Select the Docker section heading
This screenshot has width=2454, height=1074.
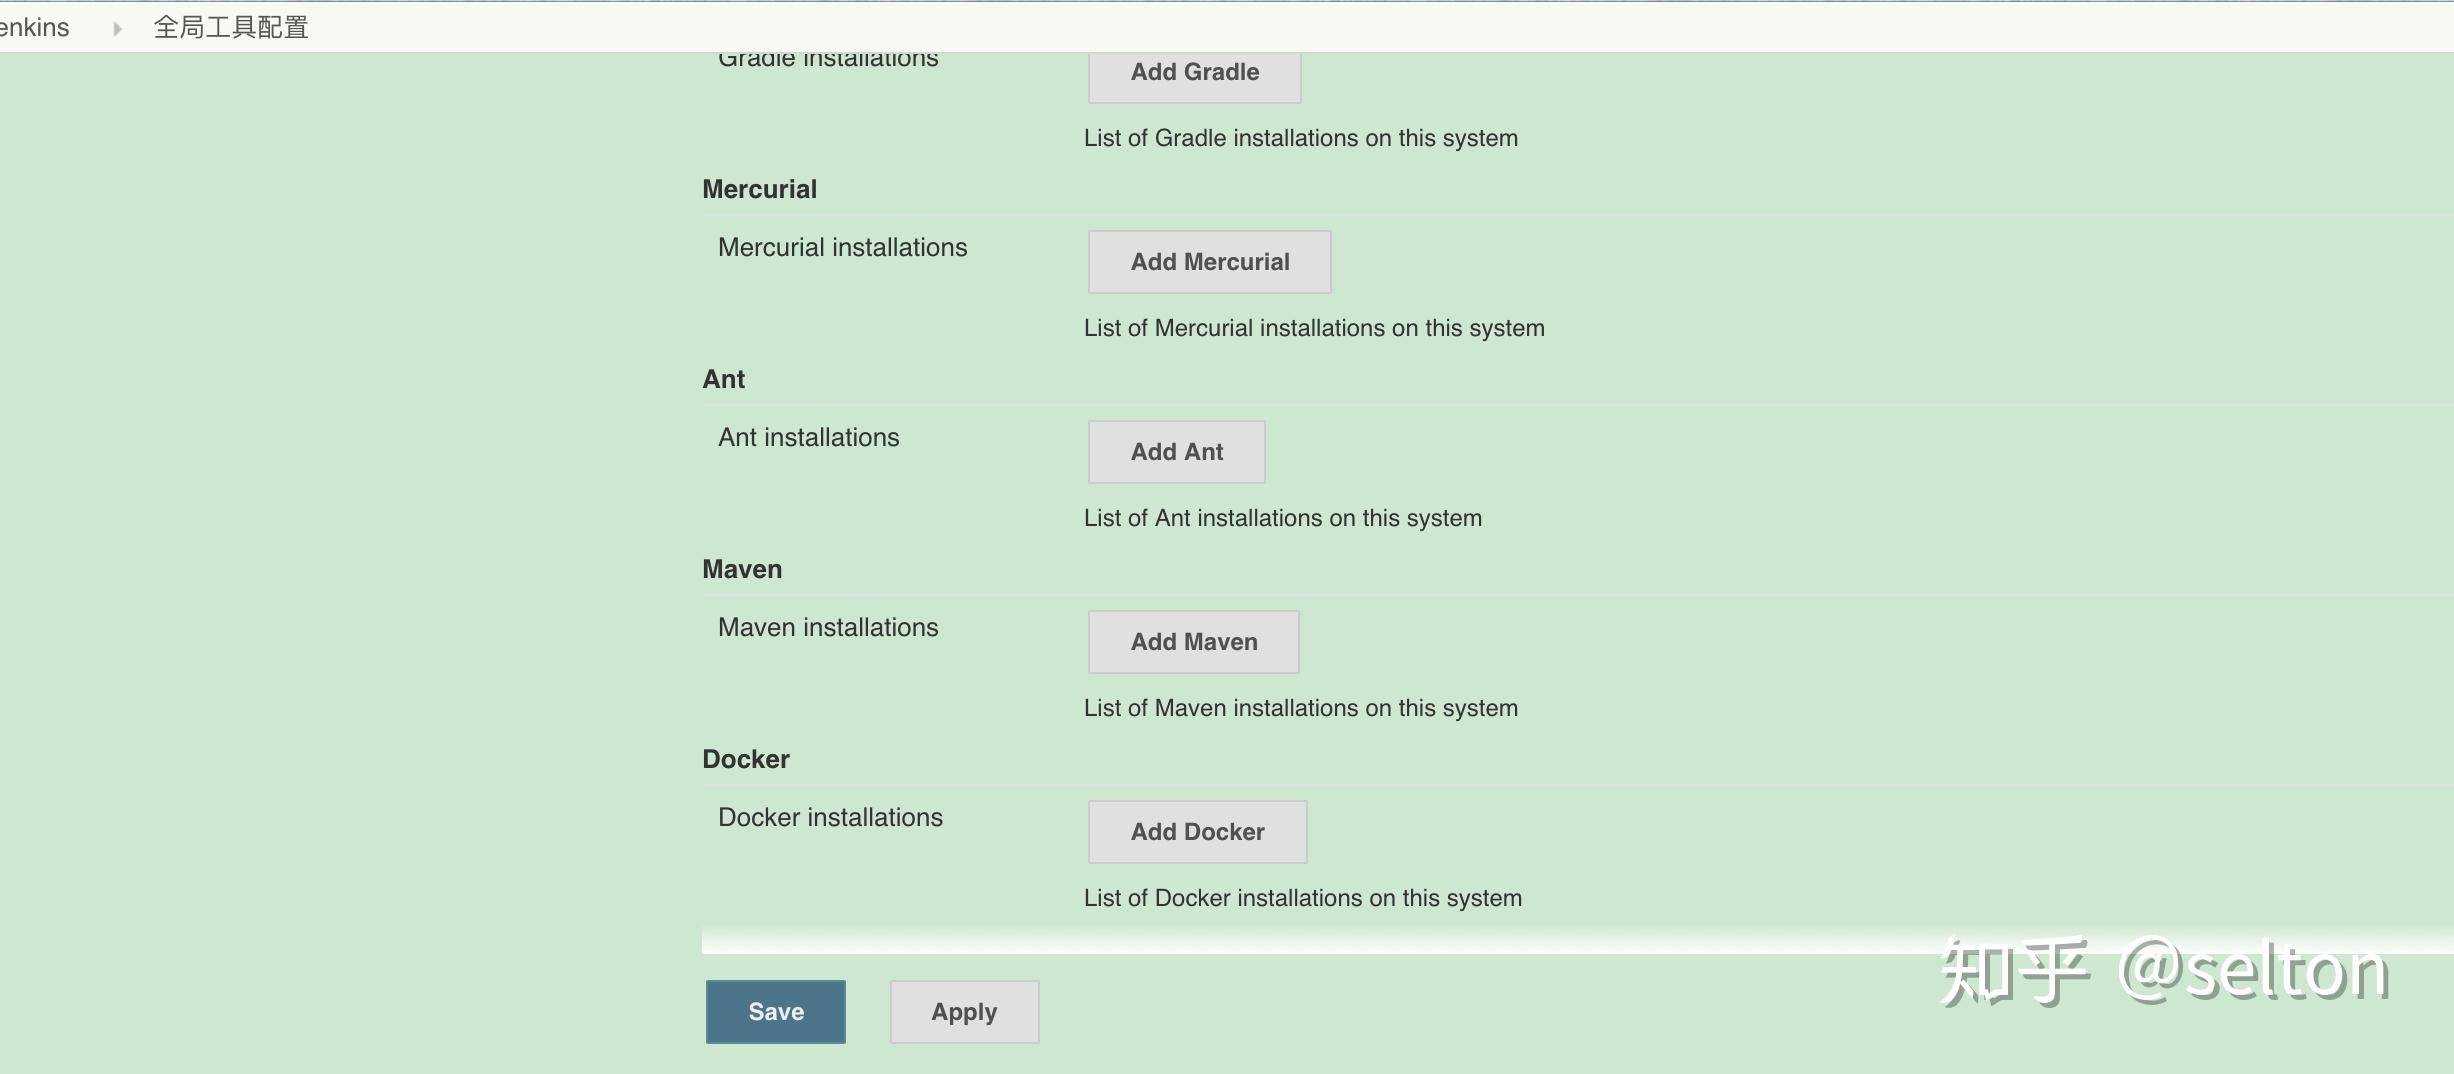coord(746,759)
